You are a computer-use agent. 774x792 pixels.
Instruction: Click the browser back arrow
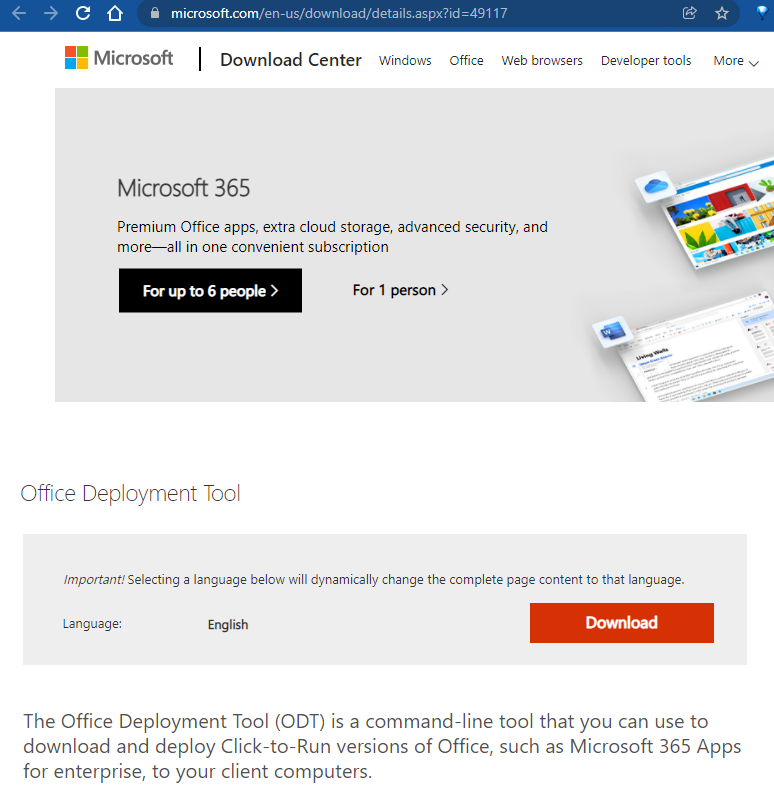click(19, 13)
